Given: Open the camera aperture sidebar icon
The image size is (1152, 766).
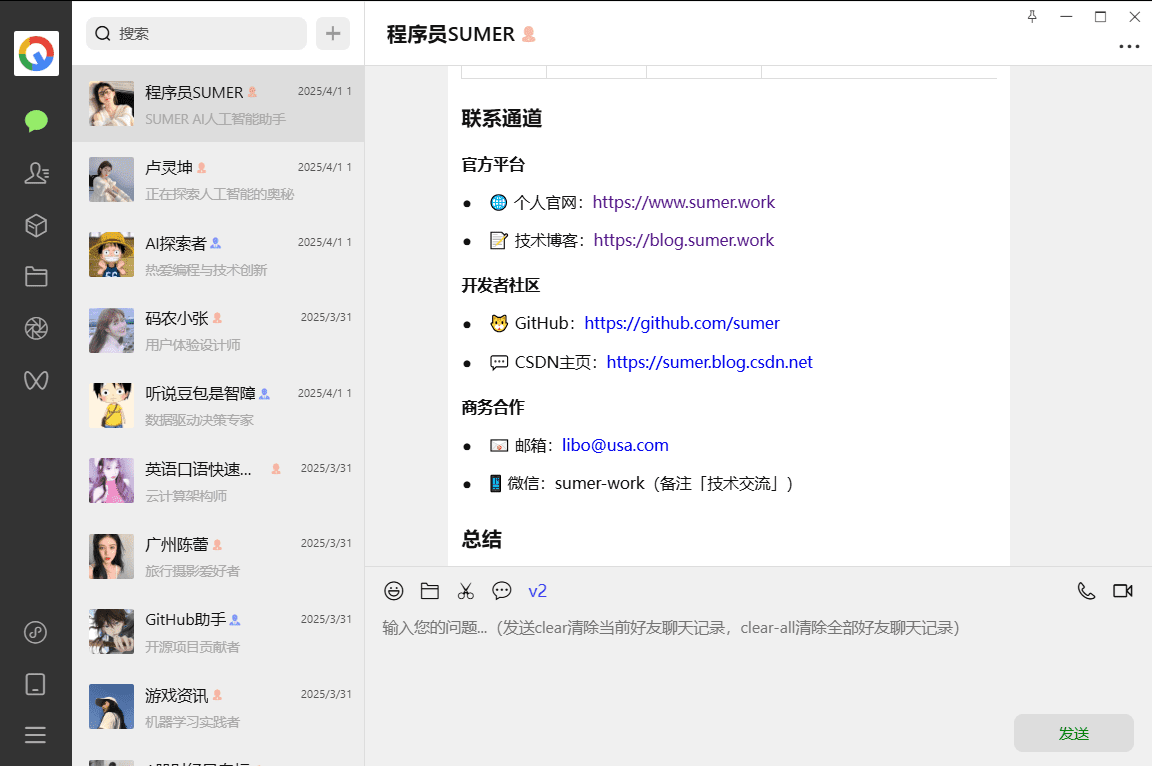Looking at the screenshot, I should [36, 328].
